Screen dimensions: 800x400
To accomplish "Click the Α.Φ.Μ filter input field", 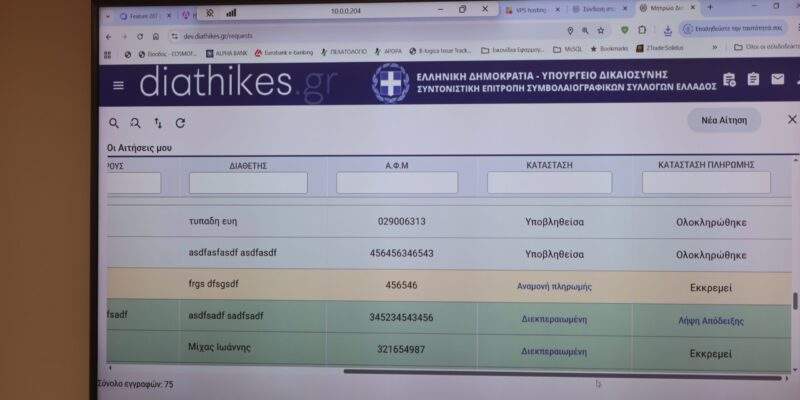I will click(397, 183).
